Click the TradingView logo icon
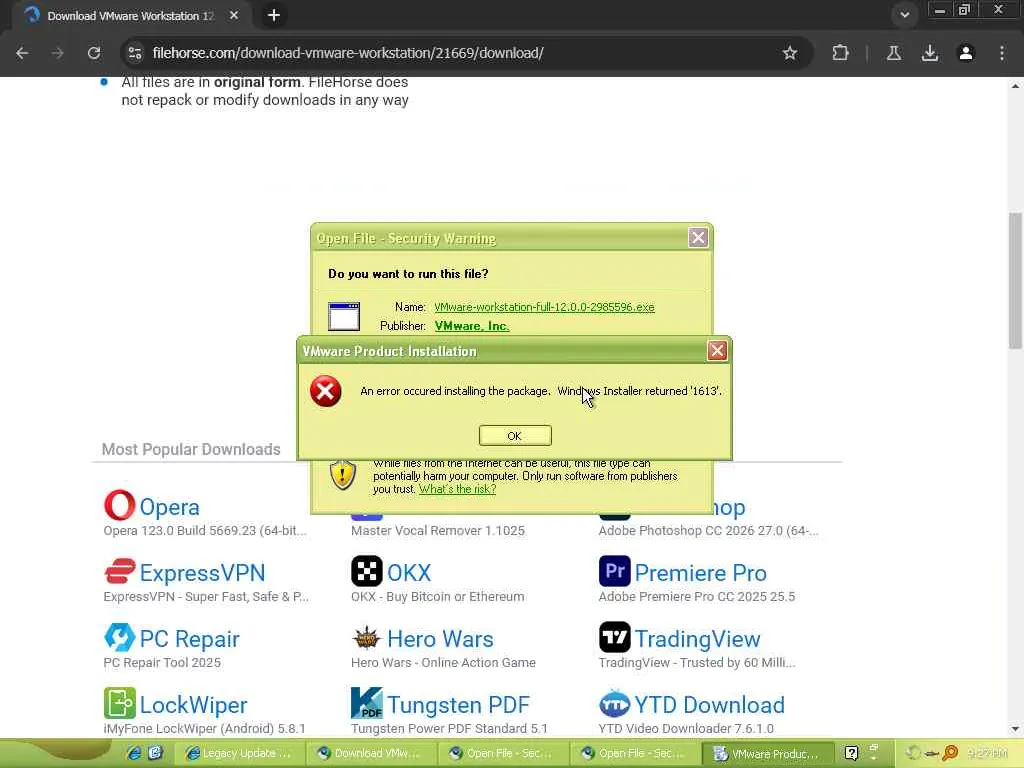Image resolution: width=1024 pixels, height=768 pixels. coord(615,637)
